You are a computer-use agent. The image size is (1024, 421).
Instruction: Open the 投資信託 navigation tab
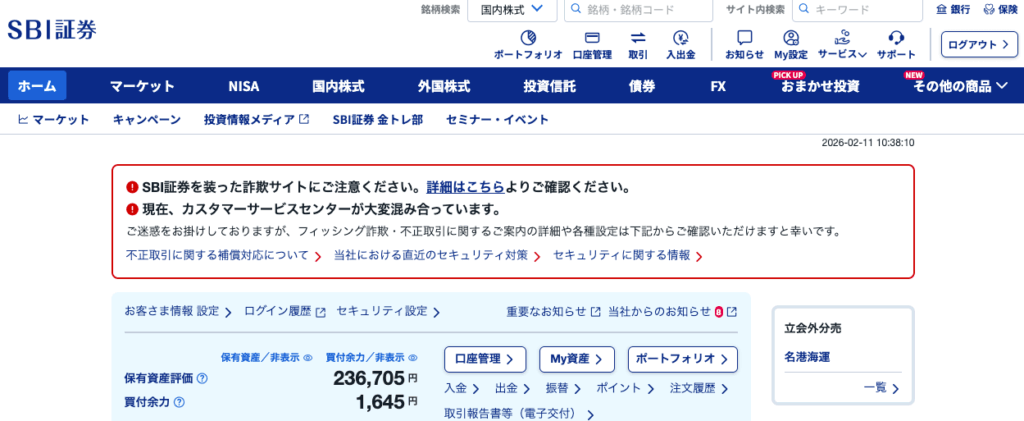coord(549,86)
